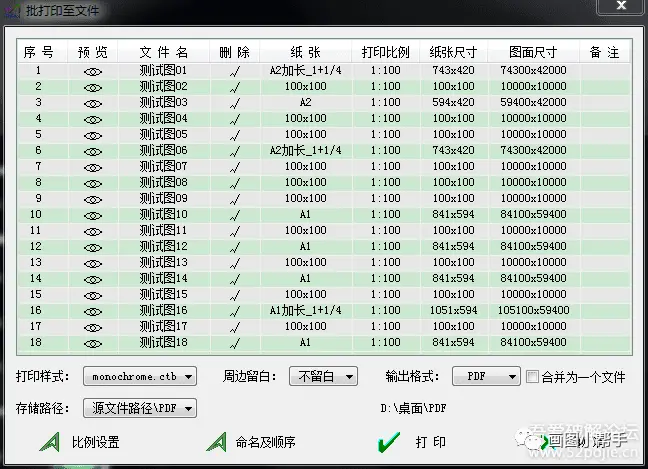Image resolution: width=648 pixels, height=469 pixels.
Task: Preview 测试图05 with its eye icon
Action: pos(93,136)
